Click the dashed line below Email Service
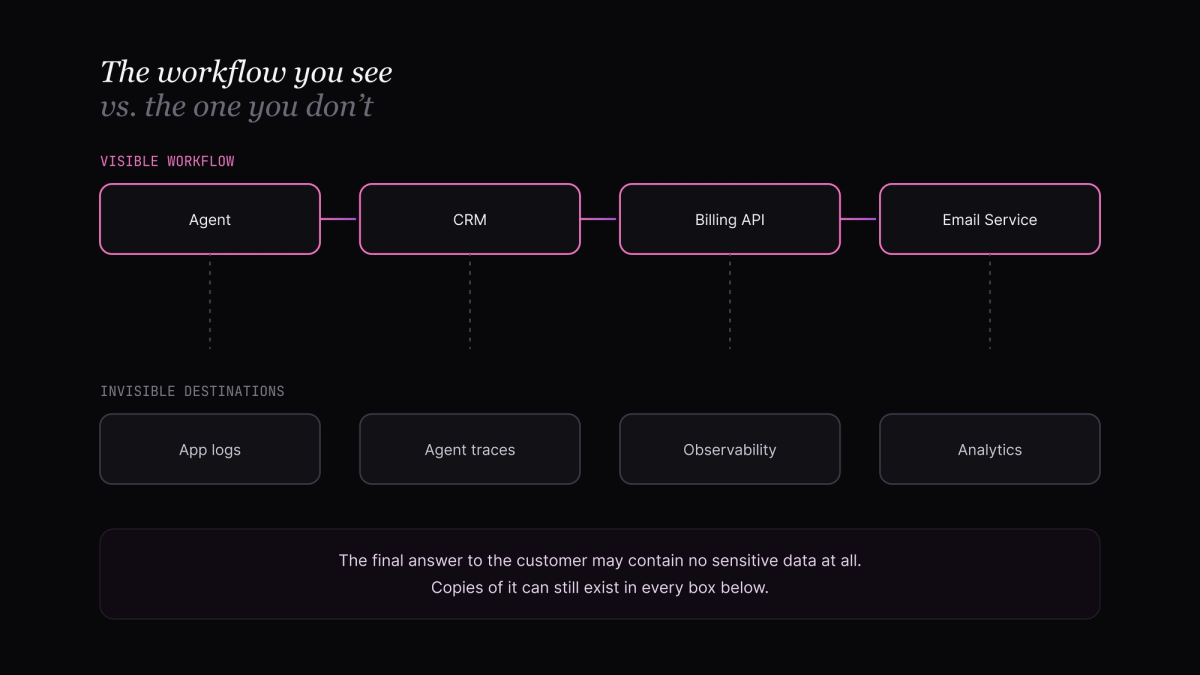Screen dimensions: 1200x675 coord(990,305)
